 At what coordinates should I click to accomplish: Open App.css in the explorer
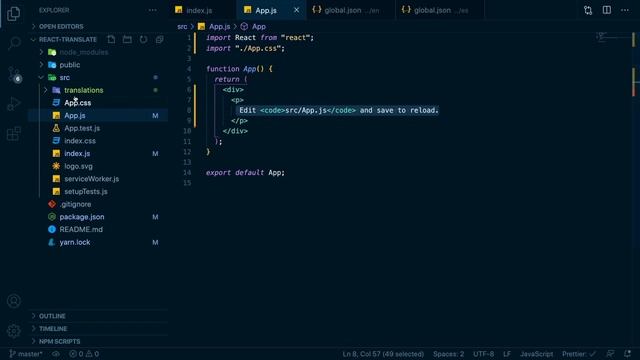coord(98,103)
